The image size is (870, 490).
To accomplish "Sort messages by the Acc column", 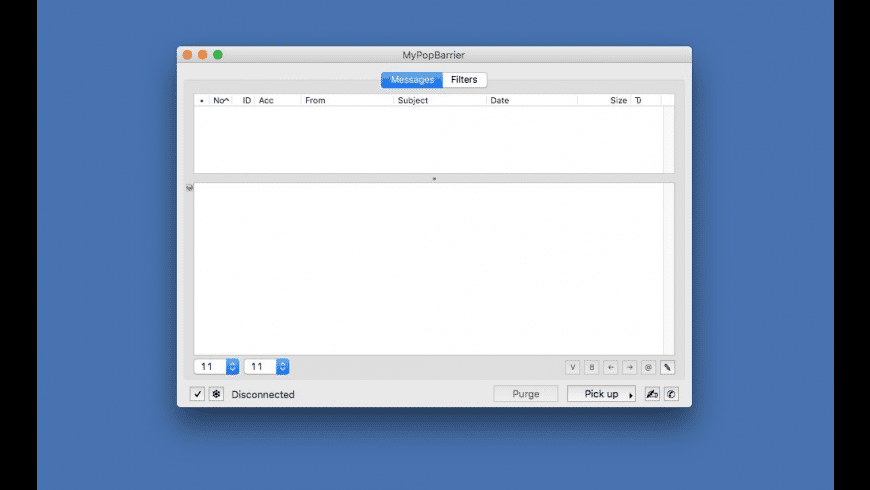I will [278, 100].
